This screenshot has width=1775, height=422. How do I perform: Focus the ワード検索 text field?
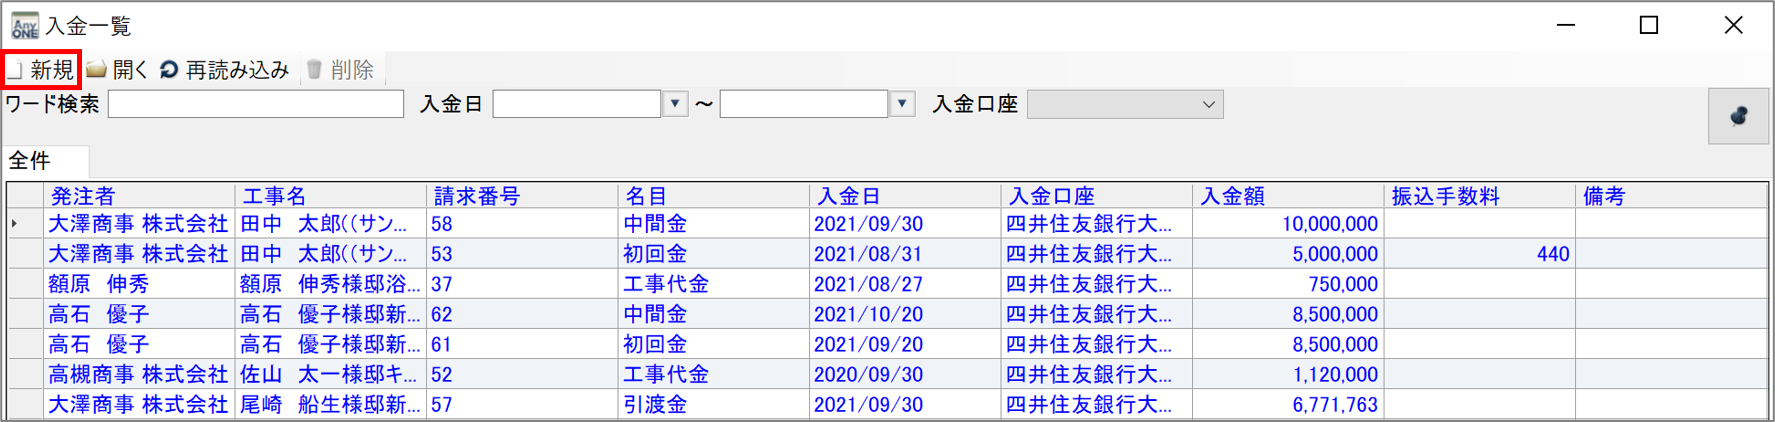[x=255, y=104]
